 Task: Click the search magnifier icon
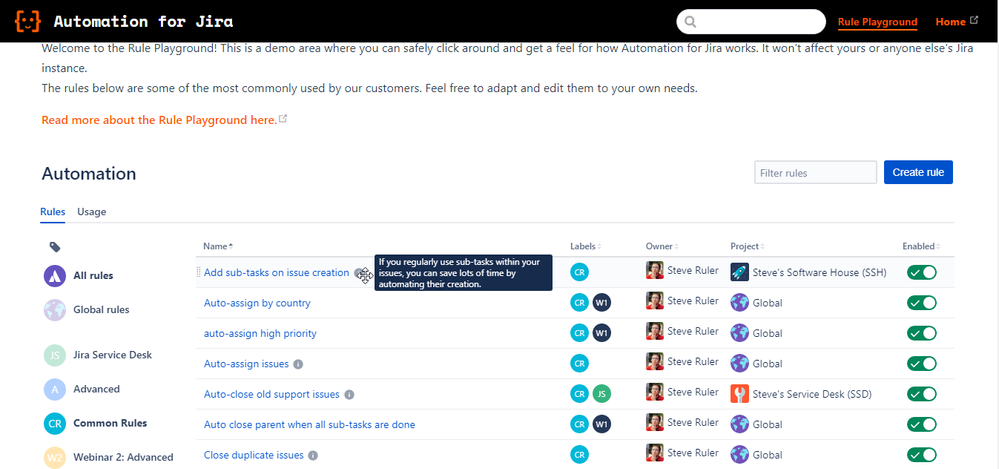coord(690,22)
